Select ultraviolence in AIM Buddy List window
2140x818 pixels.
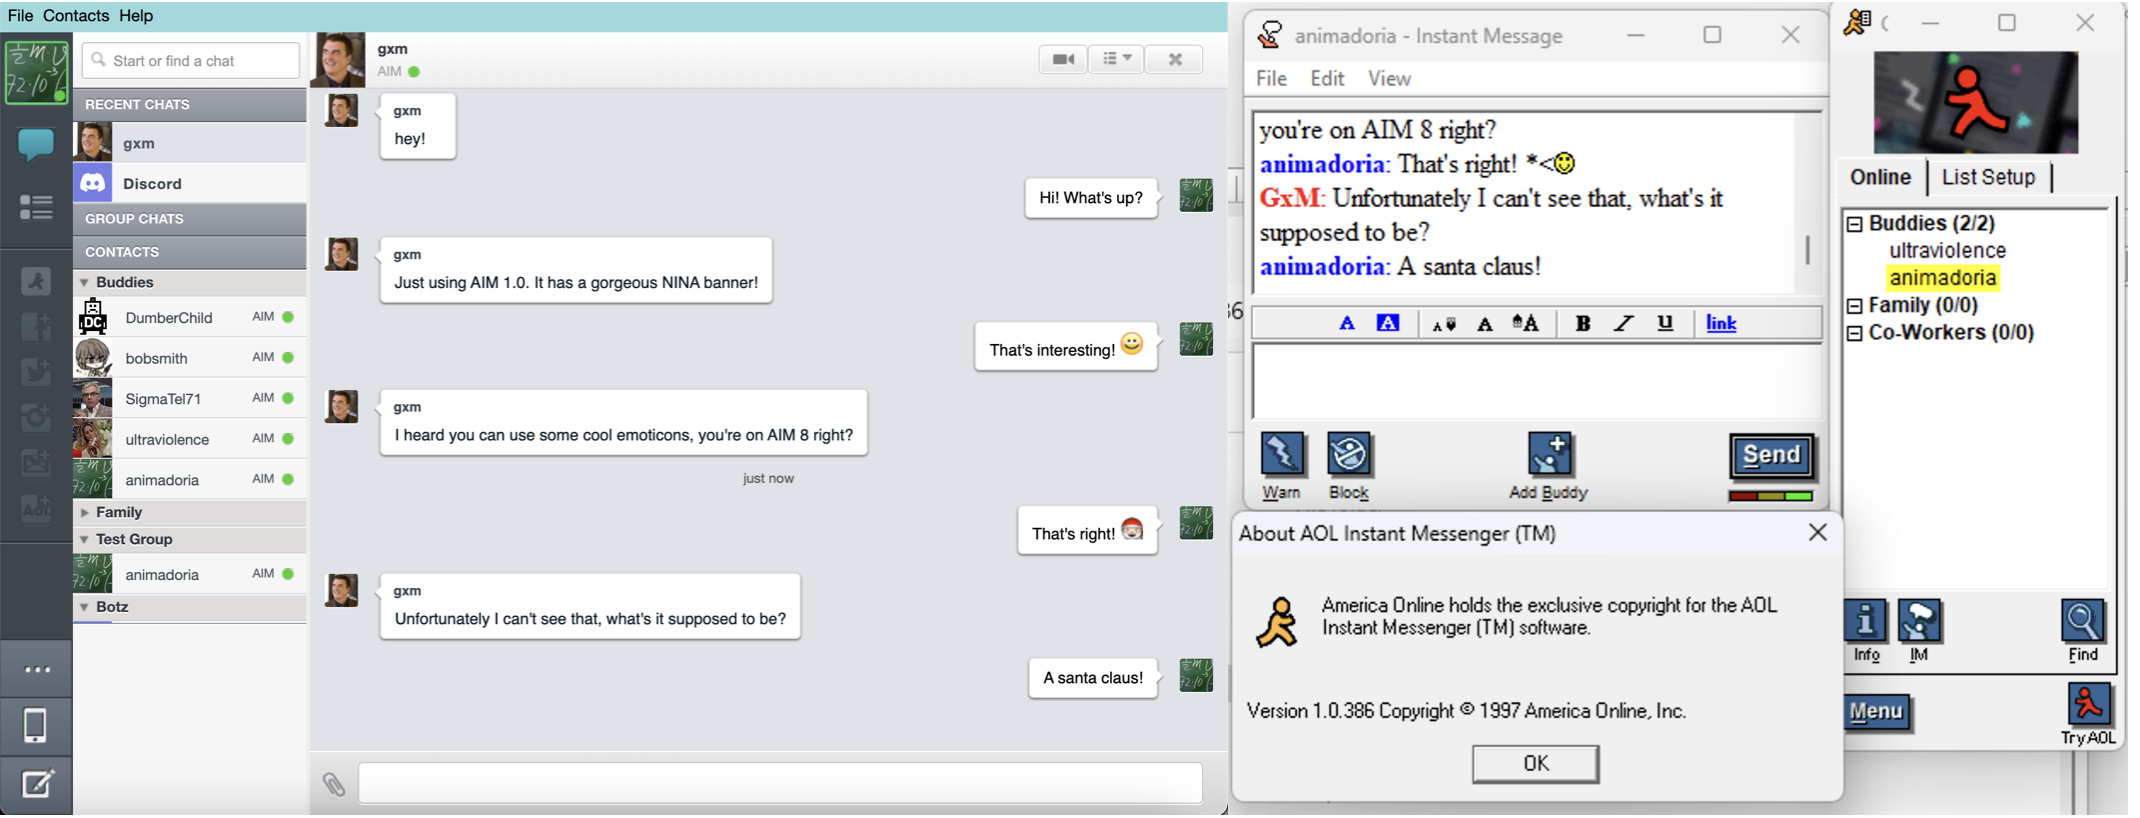(1947, 251)
